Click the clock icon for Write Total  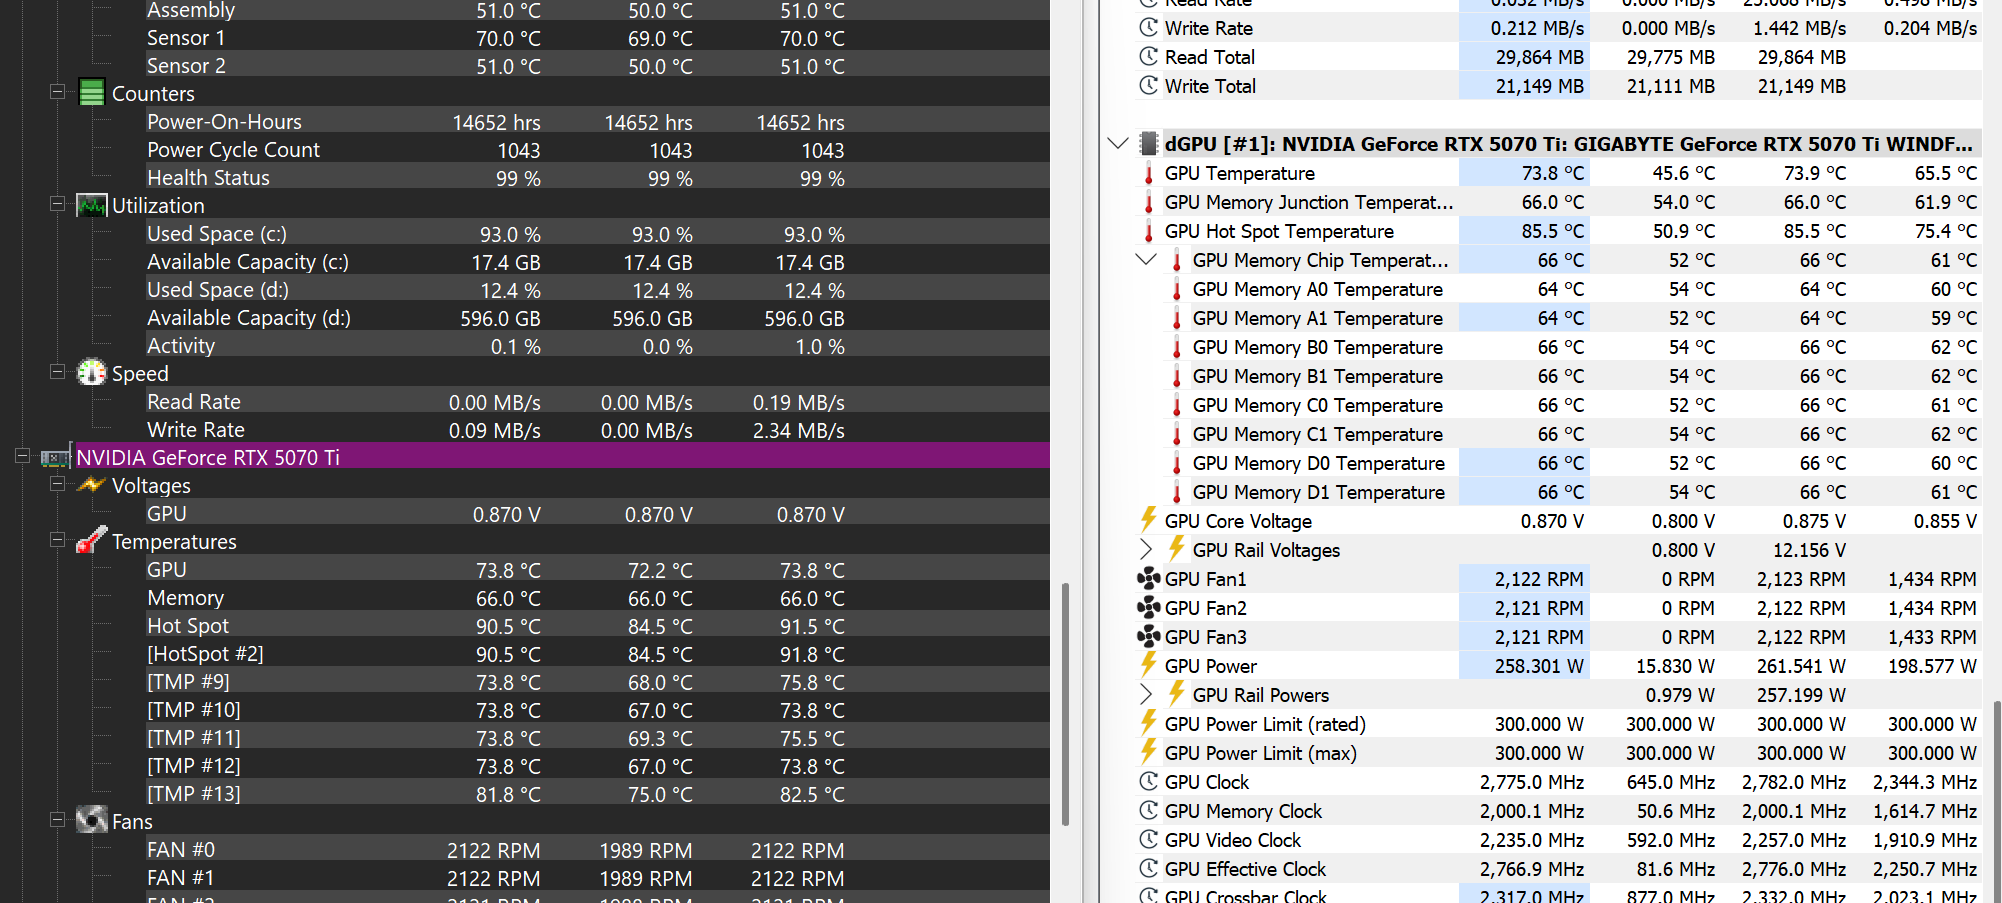coord(1149,86)
